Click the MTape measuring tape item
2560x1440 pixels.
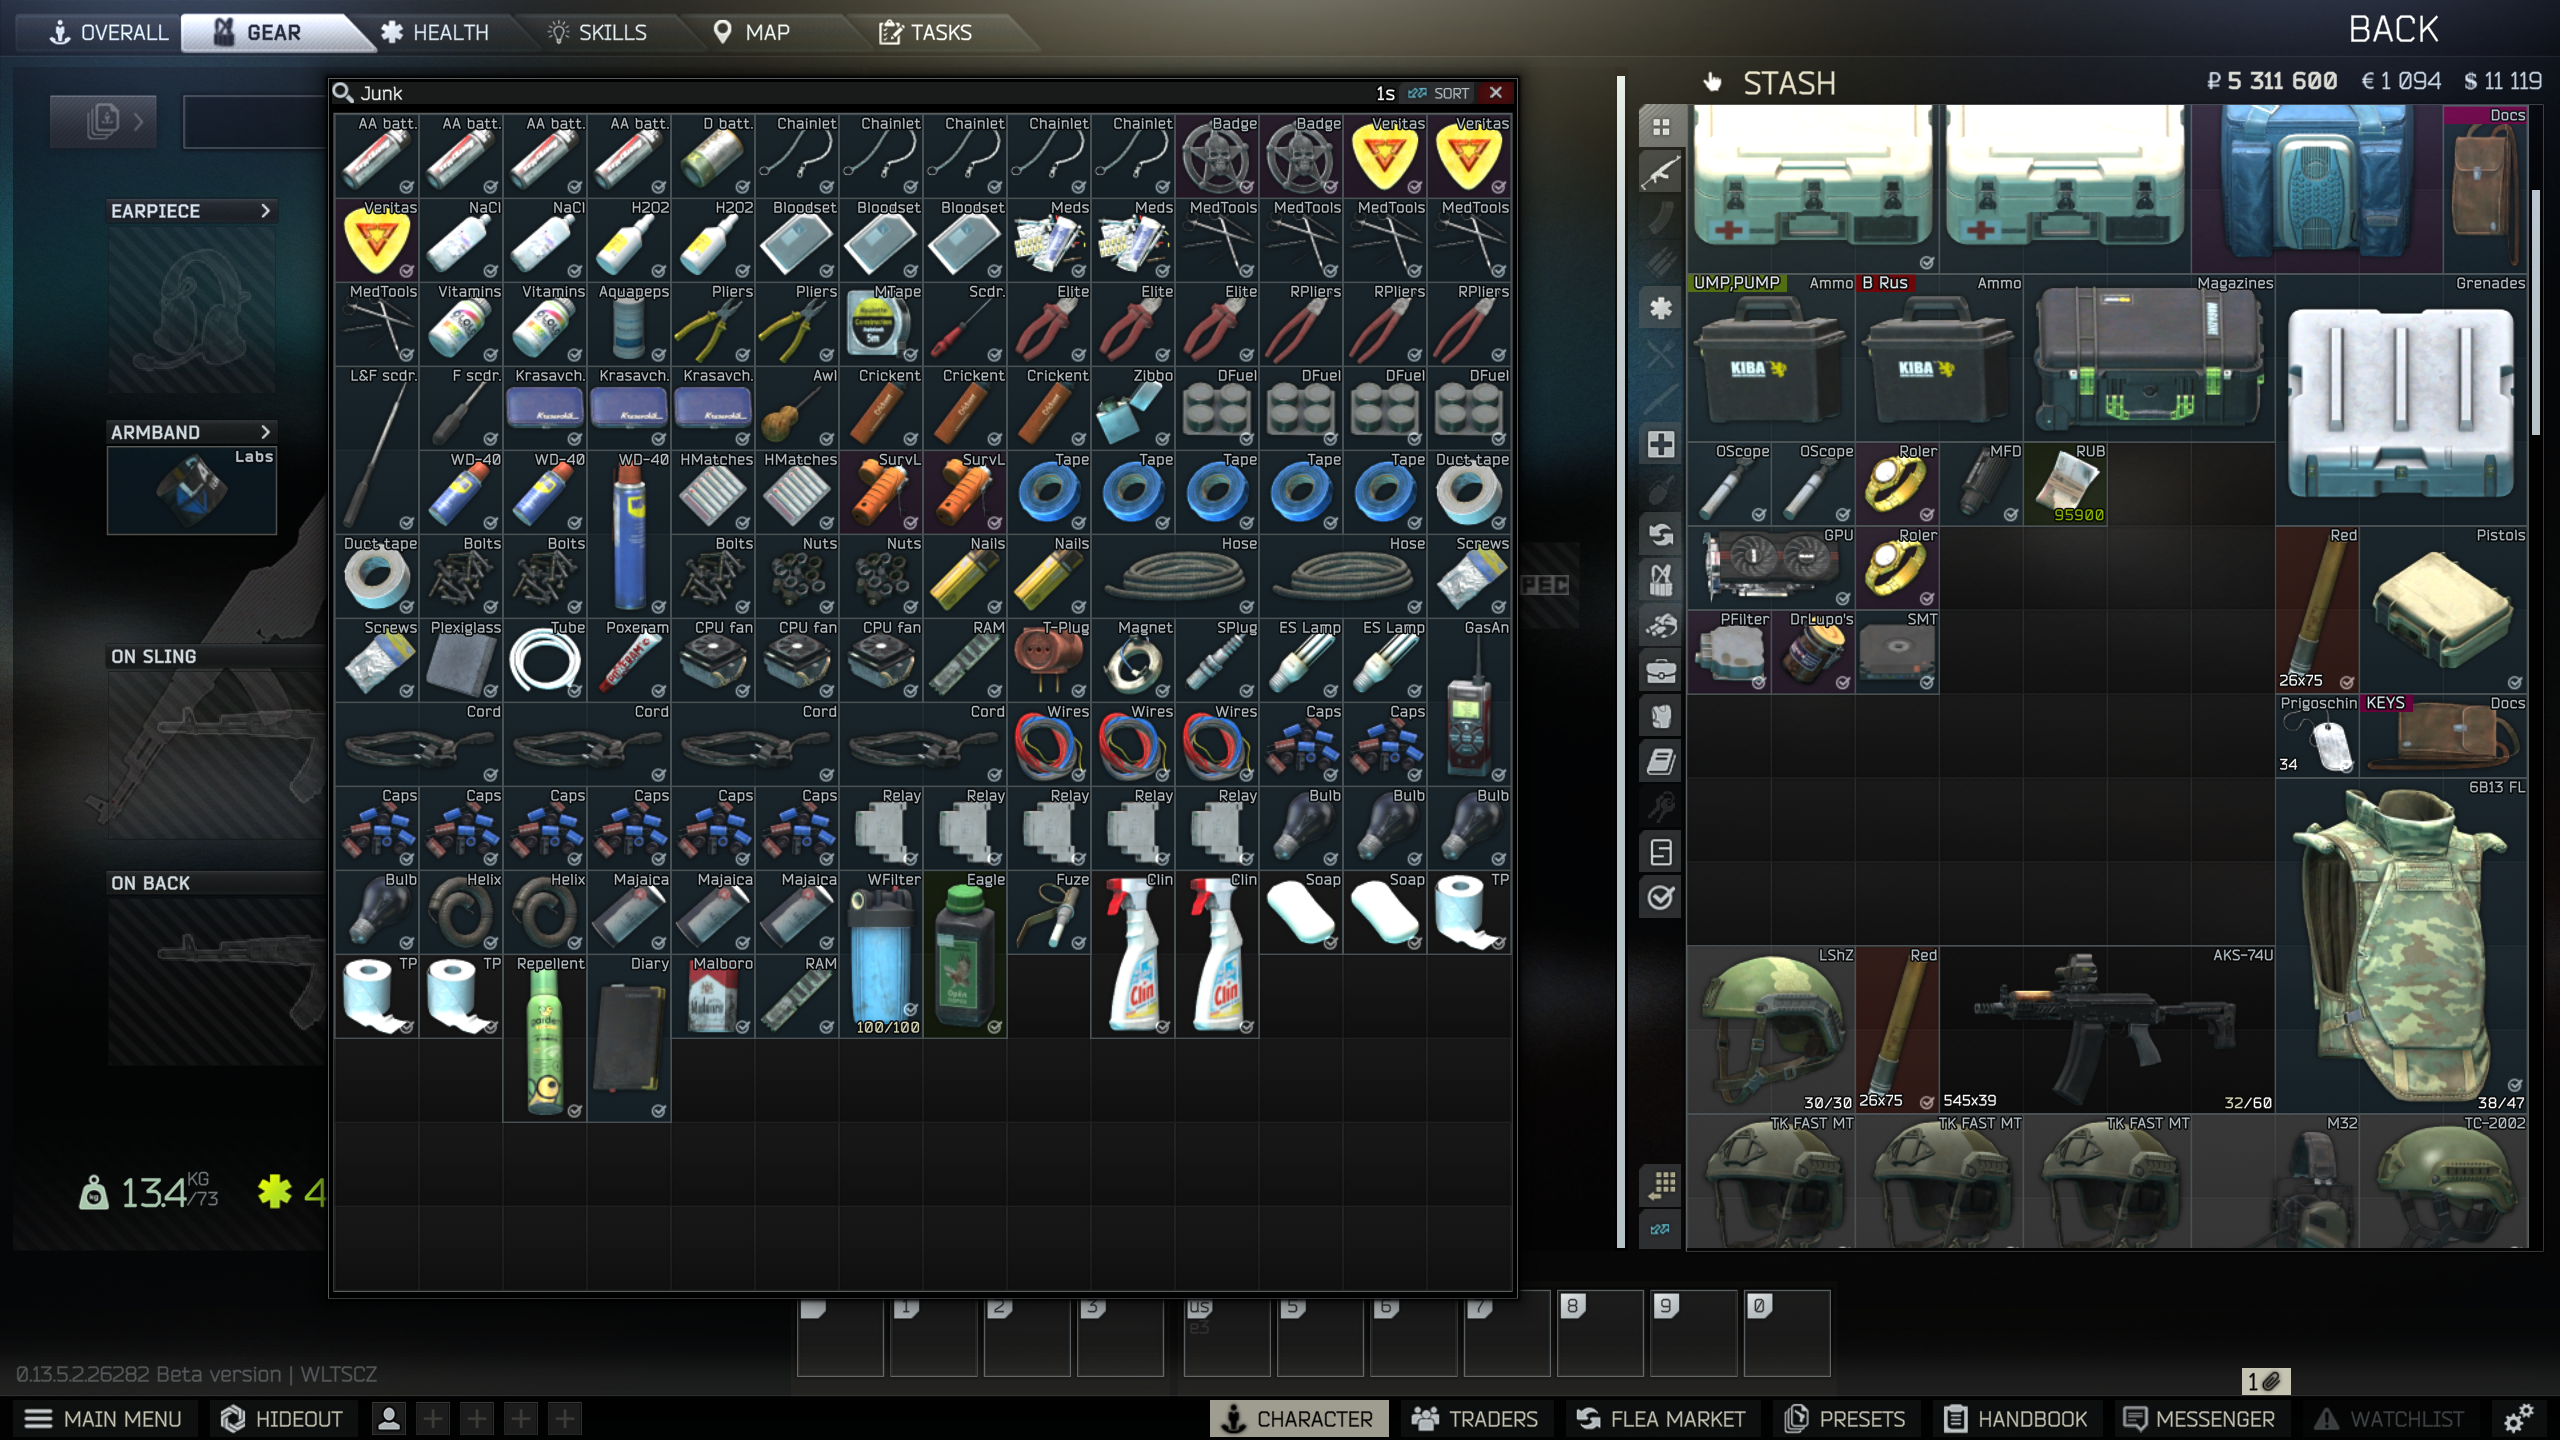tap(881, 324)
